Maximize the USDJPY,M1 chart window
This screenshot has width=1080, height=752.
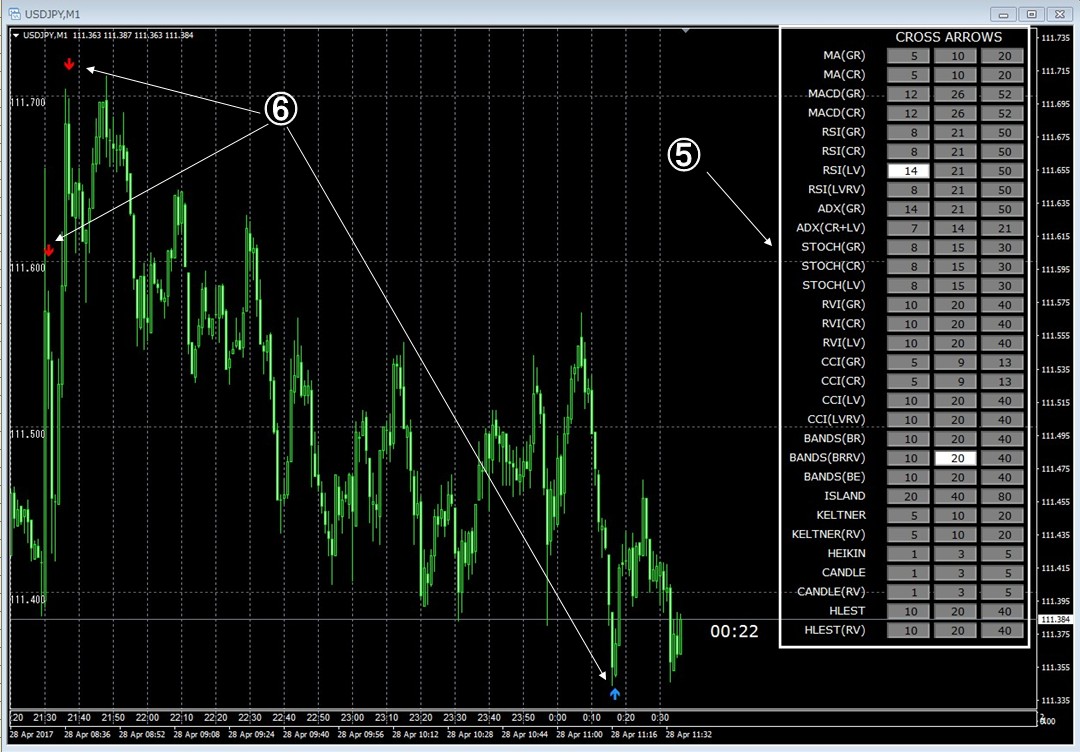point(1031,14)
